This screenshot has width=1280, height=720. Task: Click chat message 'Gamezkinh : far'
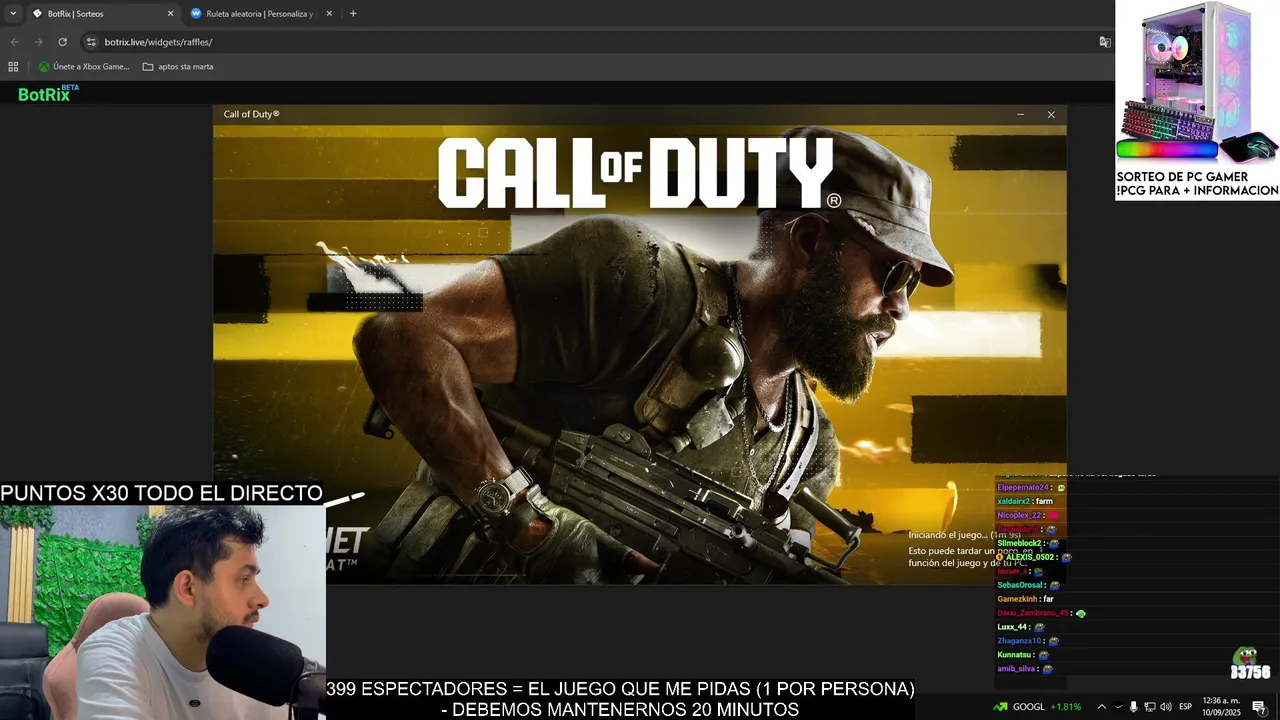coord(1025,599)
